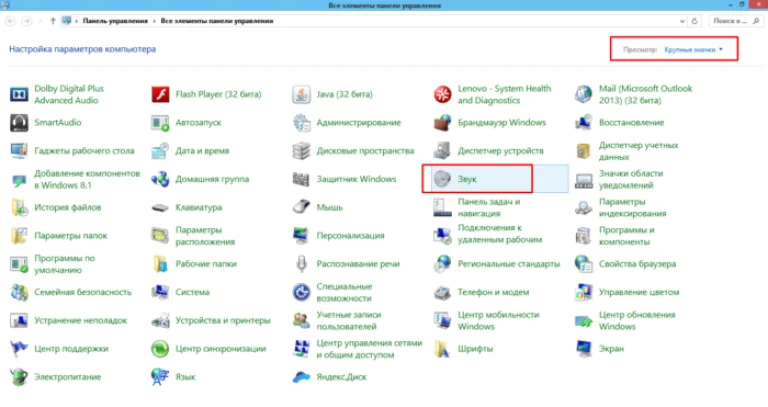Open the Мышь mouse icon
This screenshot has width=768, height=407.
[301, 207]
